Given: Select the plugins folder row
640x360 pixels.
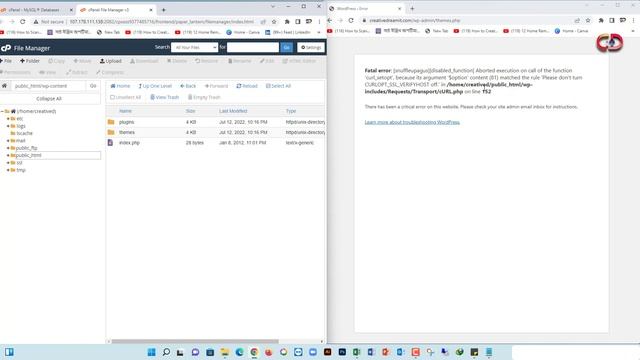Looking at the screenshot, I should [216, 122].
